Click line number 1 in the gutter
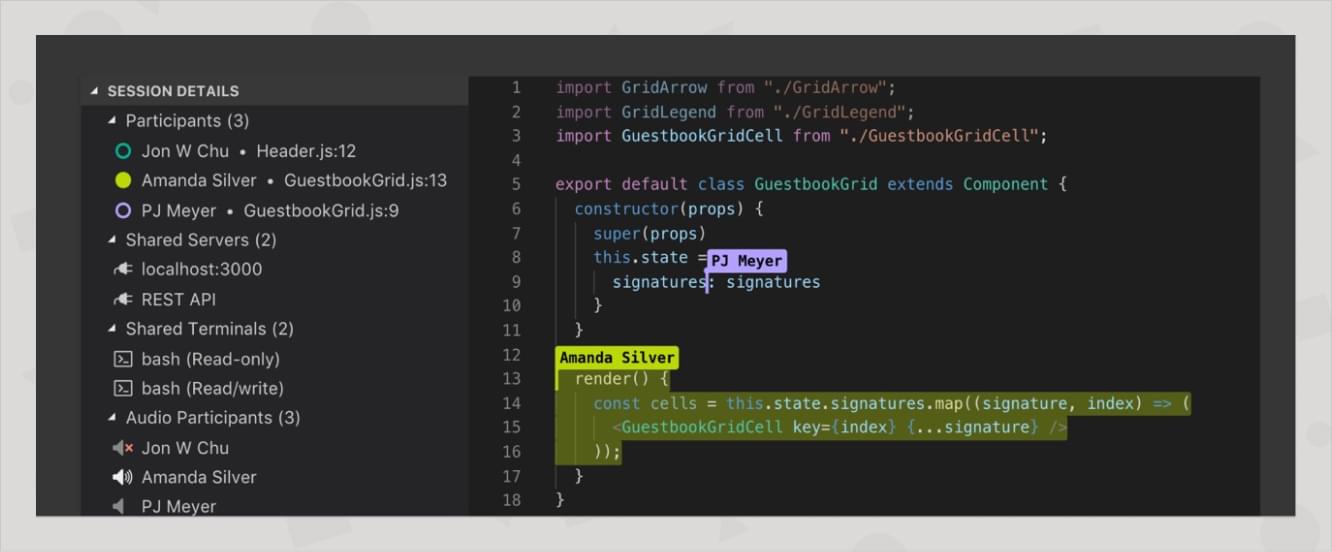Viewport: 1332px width, 552px height. point(516,88)
